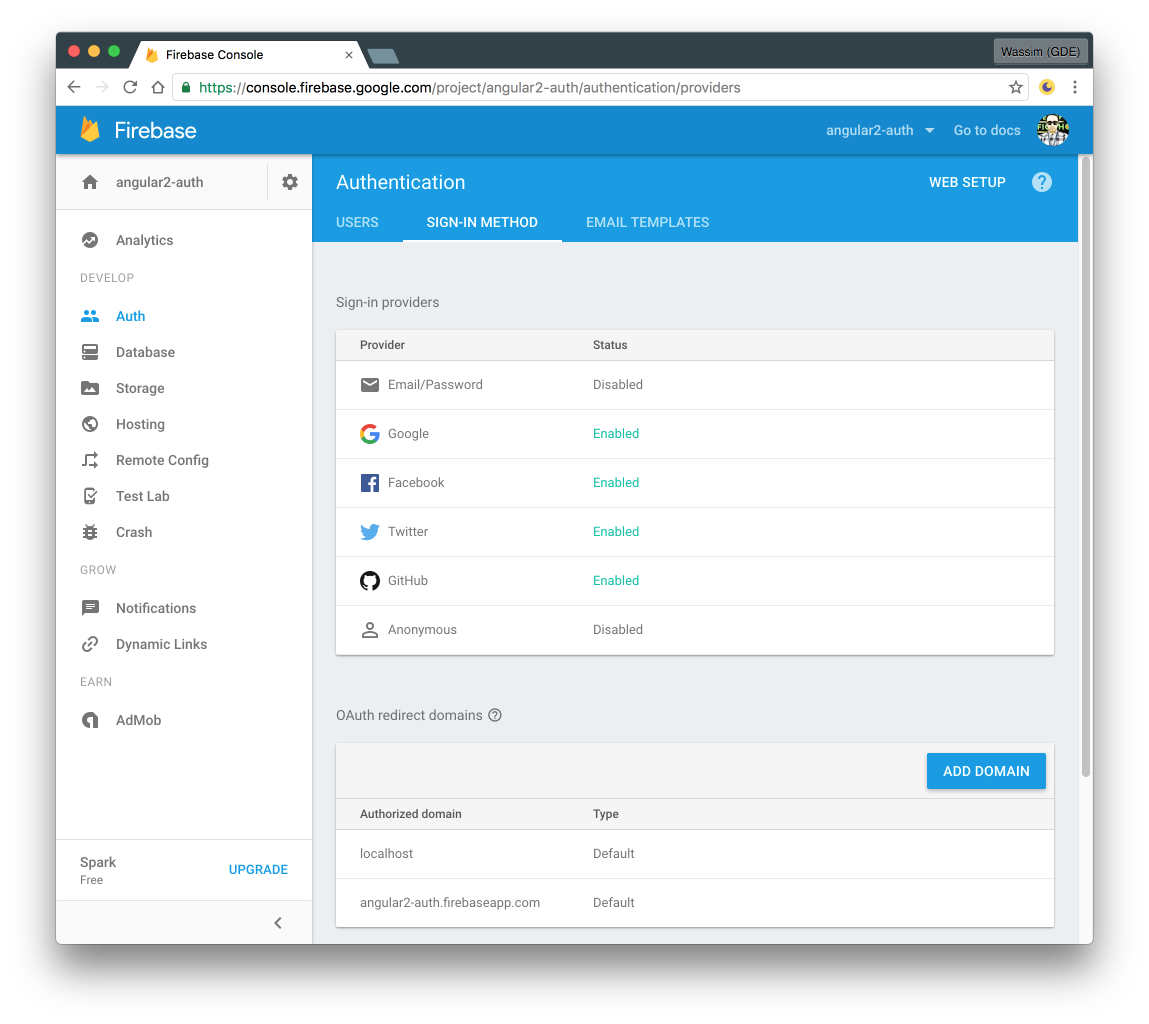Image resolution: width=1149 pixels, height=1024 pixels.
Task: Click the Google Enabled status
Action: click(616, 433)
